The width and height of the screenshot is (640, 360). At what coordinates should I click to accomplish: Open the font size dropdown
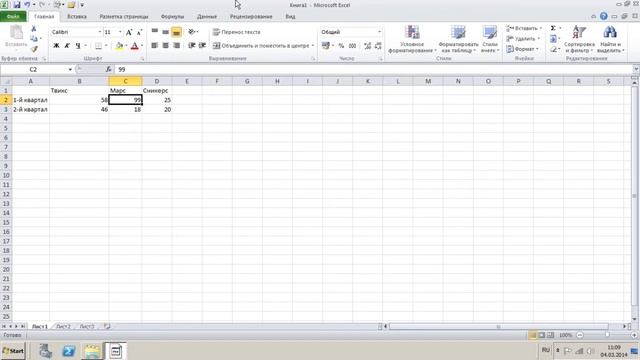point(120,32)
